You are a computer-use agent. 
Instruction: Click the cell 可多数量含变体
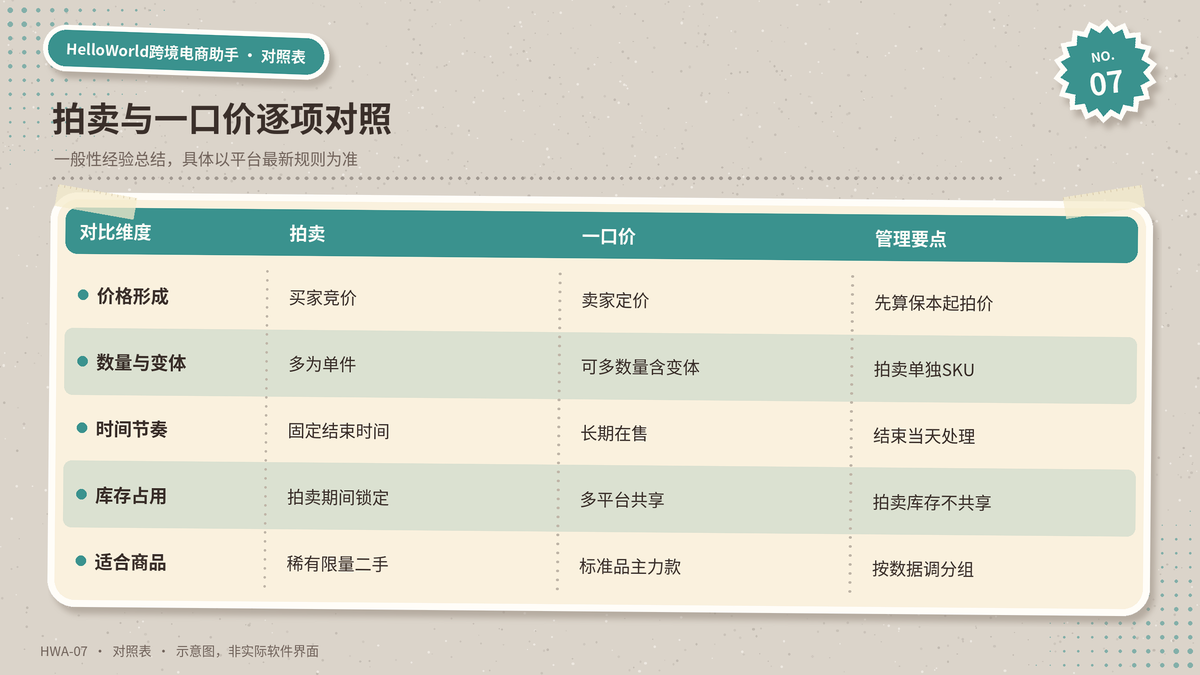pyautogui.click(x=640, y=367)
